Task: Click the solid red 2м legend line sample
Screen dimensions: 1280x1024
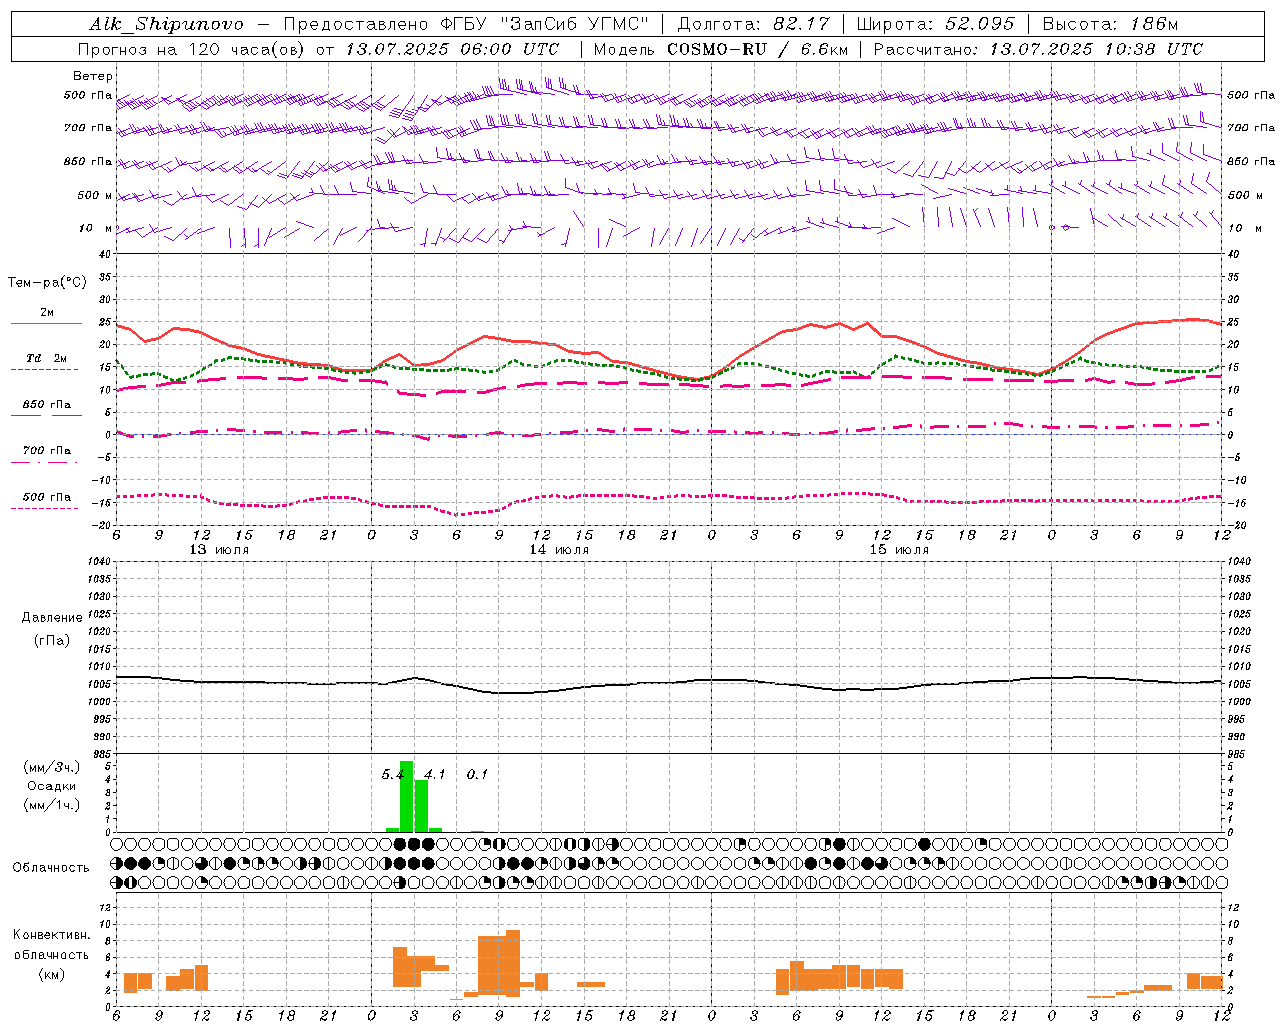Action: point(46,323)
